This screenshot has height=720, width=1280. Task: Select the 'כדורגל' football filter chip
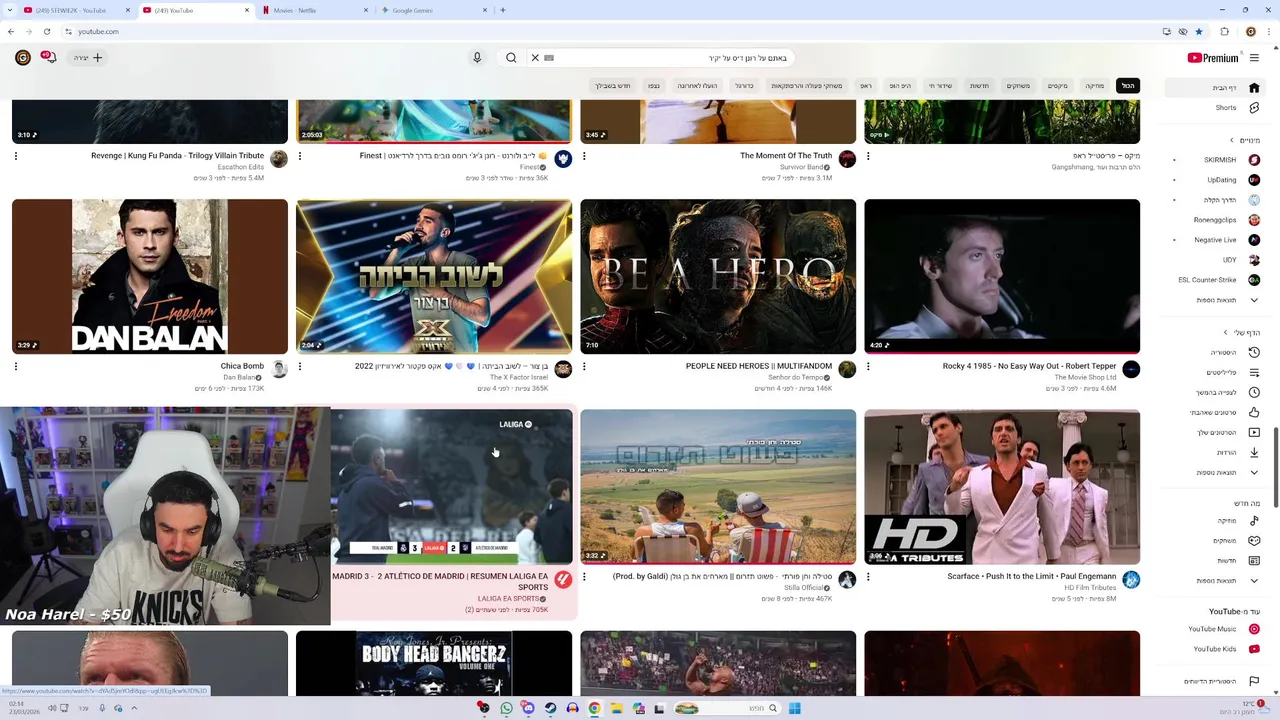point(744,86)
